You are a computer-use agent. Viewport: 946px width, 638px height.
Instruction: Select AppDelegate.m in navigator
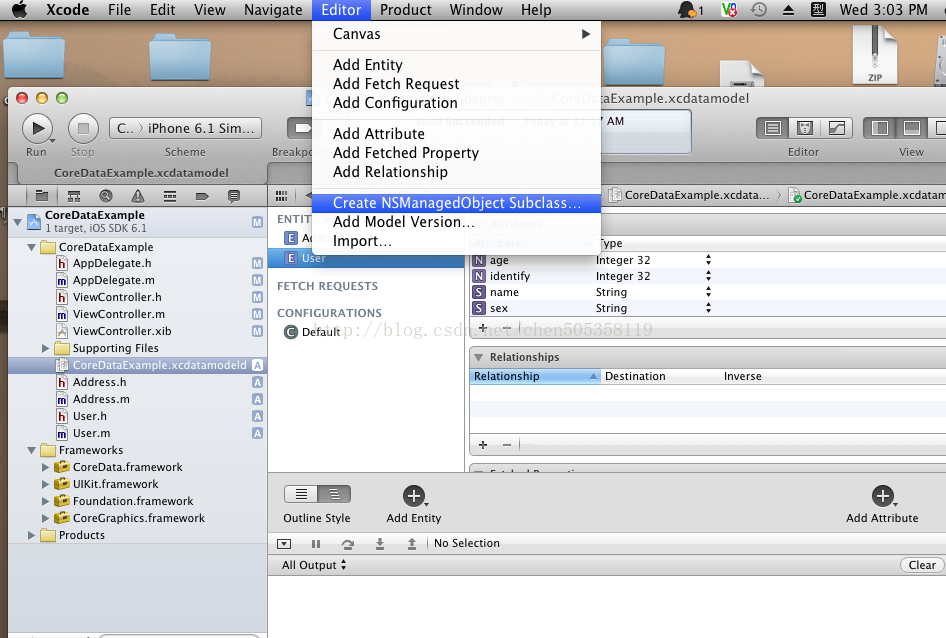pos(113,280)
